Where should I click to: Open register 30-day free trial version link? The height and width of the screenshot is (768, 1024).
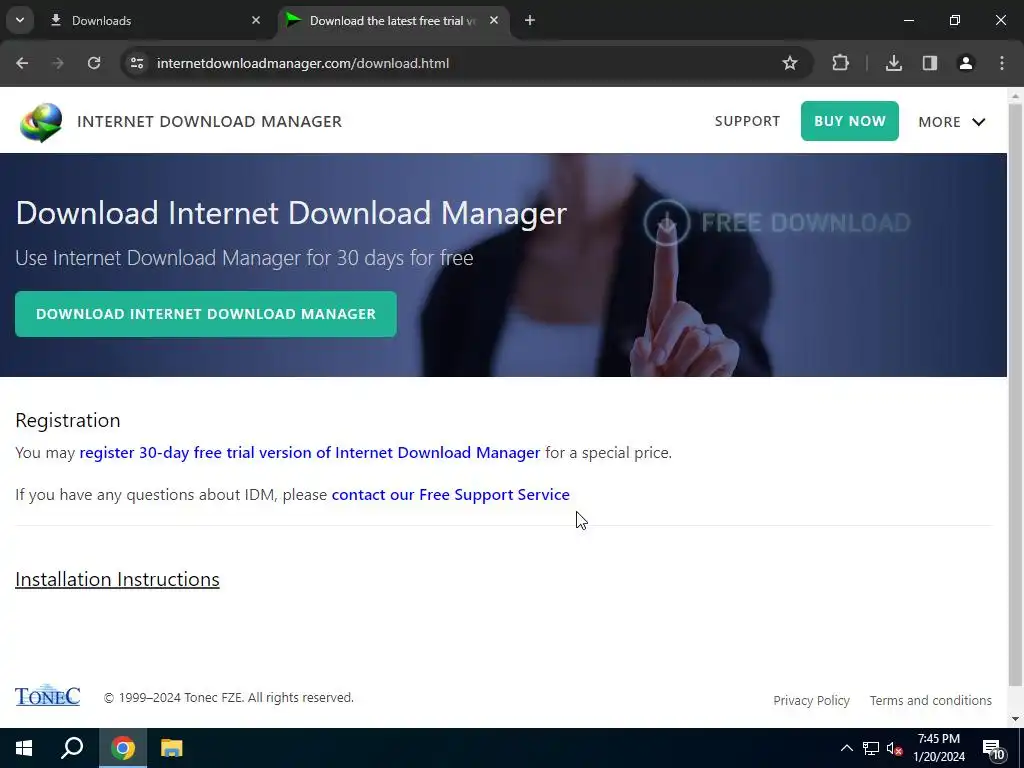click(310, 453)
